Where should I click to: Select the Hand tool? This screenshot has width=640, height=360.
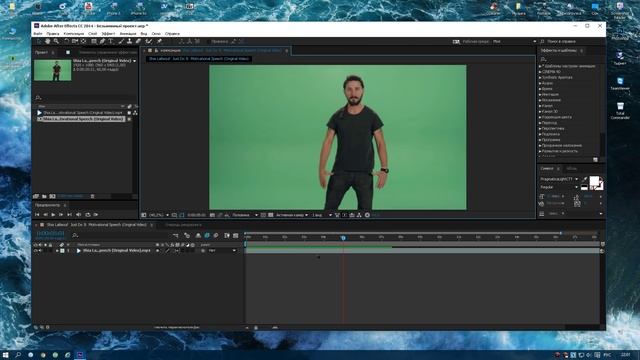click(x=47, y=41)
